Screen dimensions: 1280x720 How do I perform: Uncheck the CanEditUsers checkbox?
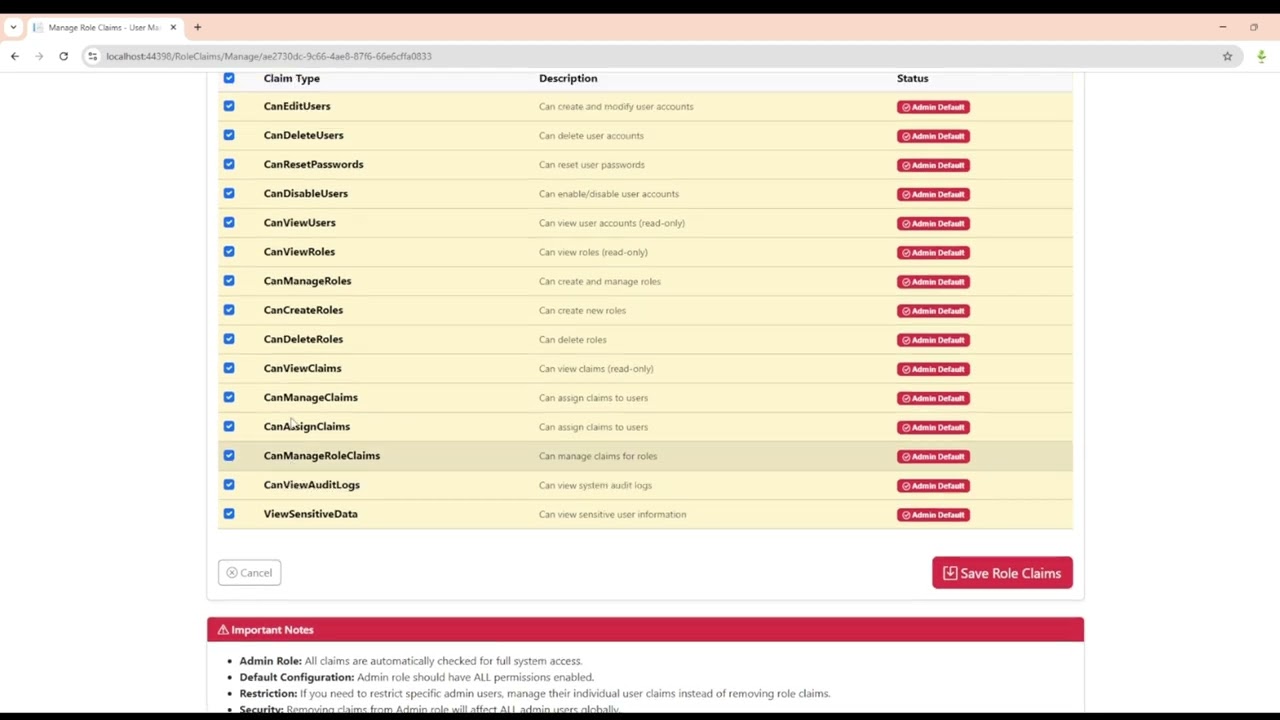coord(229,106)
